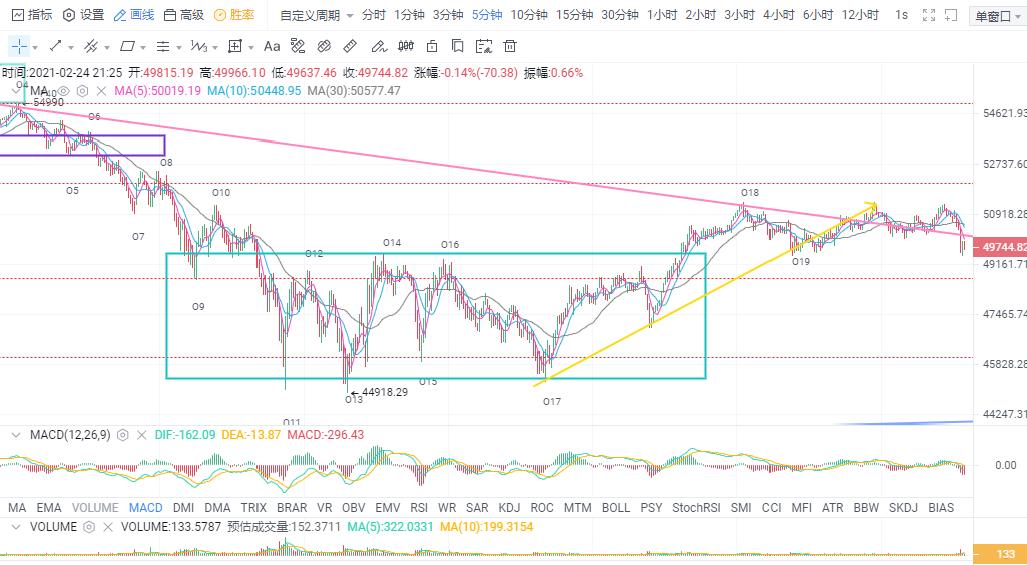The image size is (1027, 565).
Task: Select the freehand pen drawing tool
Action: (x=379, y=46)
